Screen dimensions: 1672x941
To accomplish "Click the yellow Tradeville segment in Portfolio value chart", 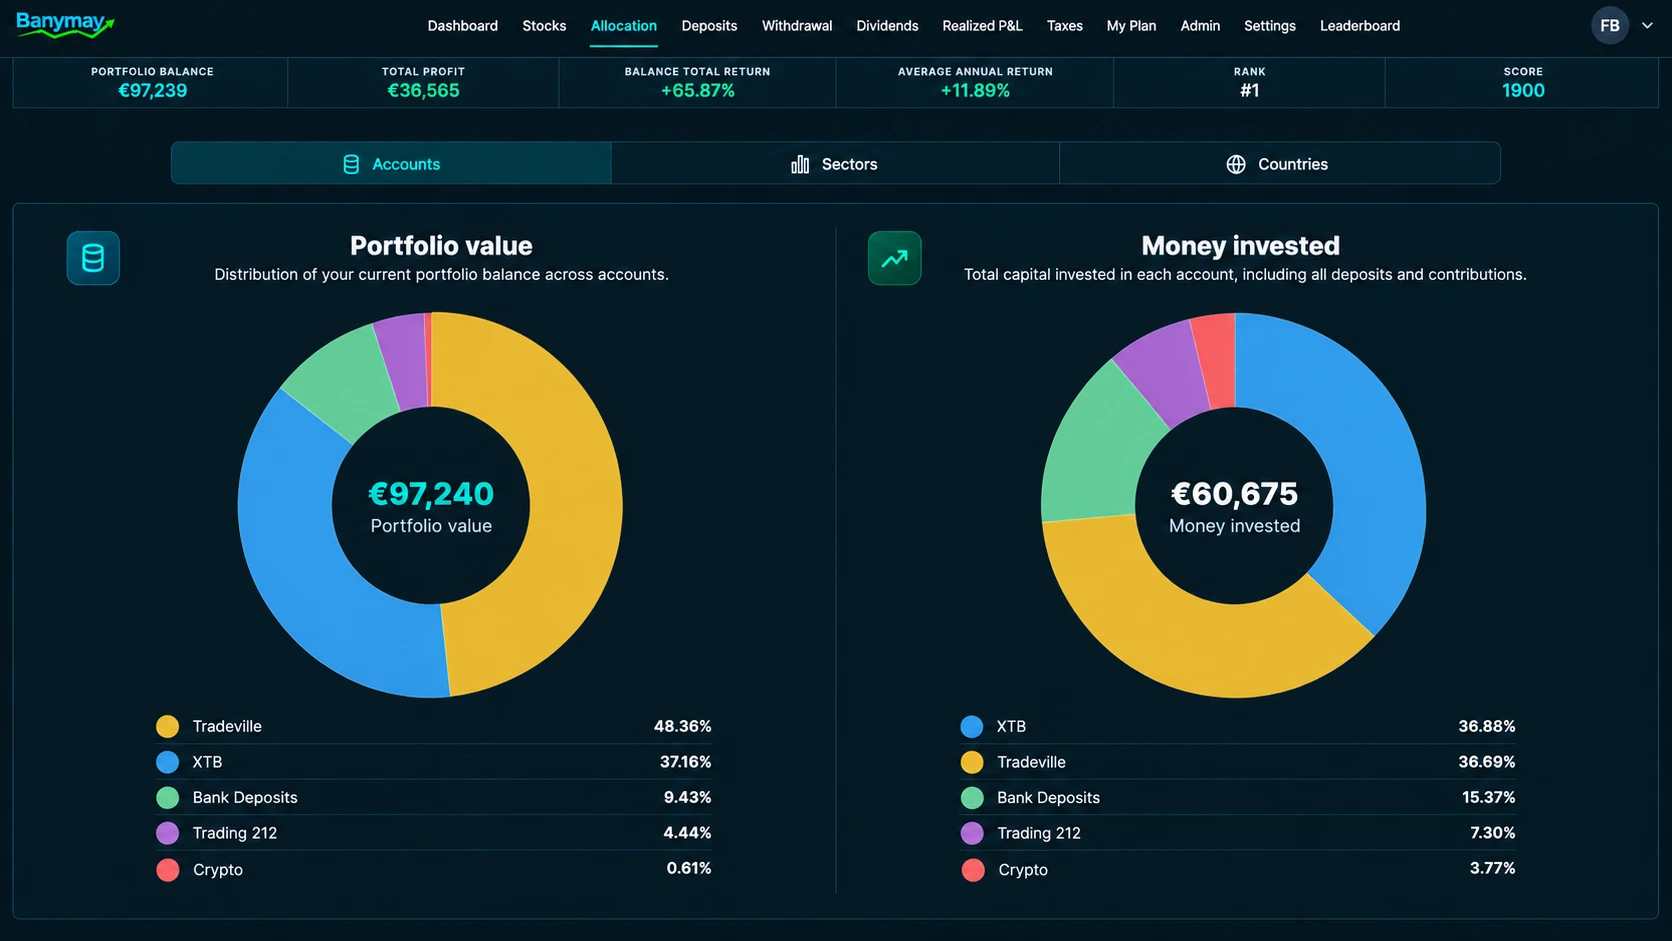I will click(x=575, y=500).
